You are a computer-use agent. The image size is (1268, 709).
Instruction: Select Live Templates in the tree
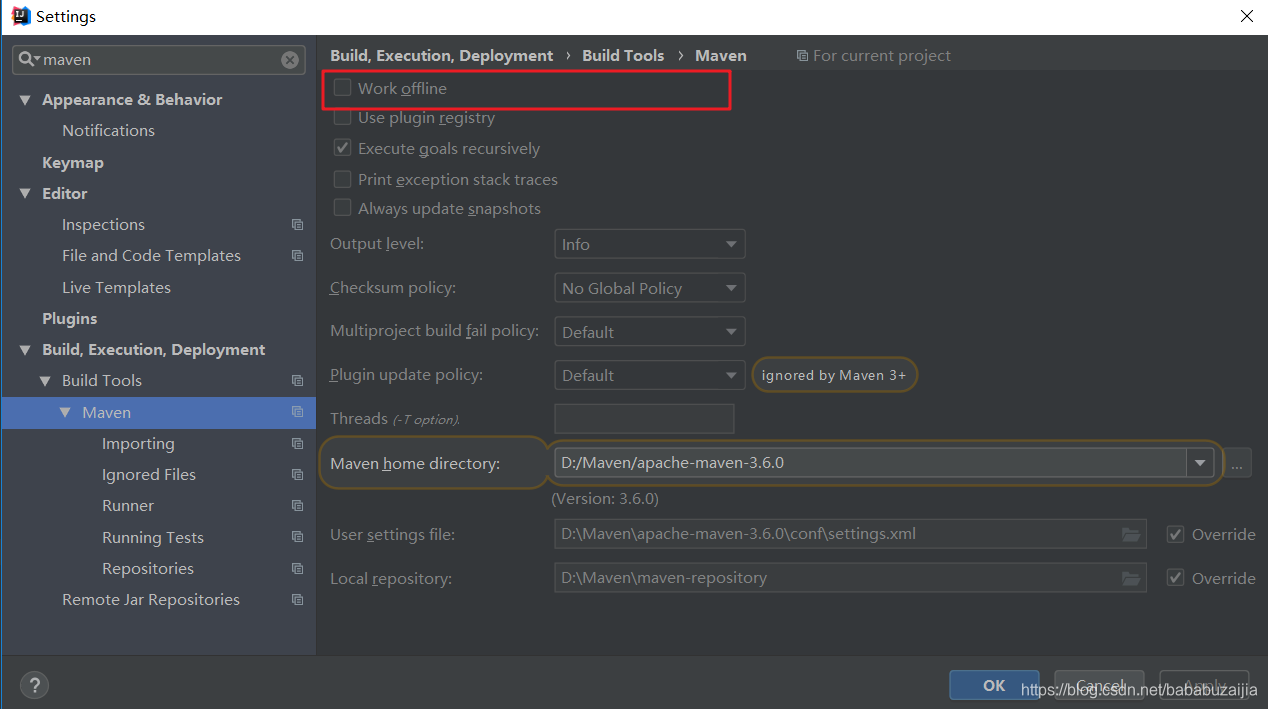(x=116, y=288)
